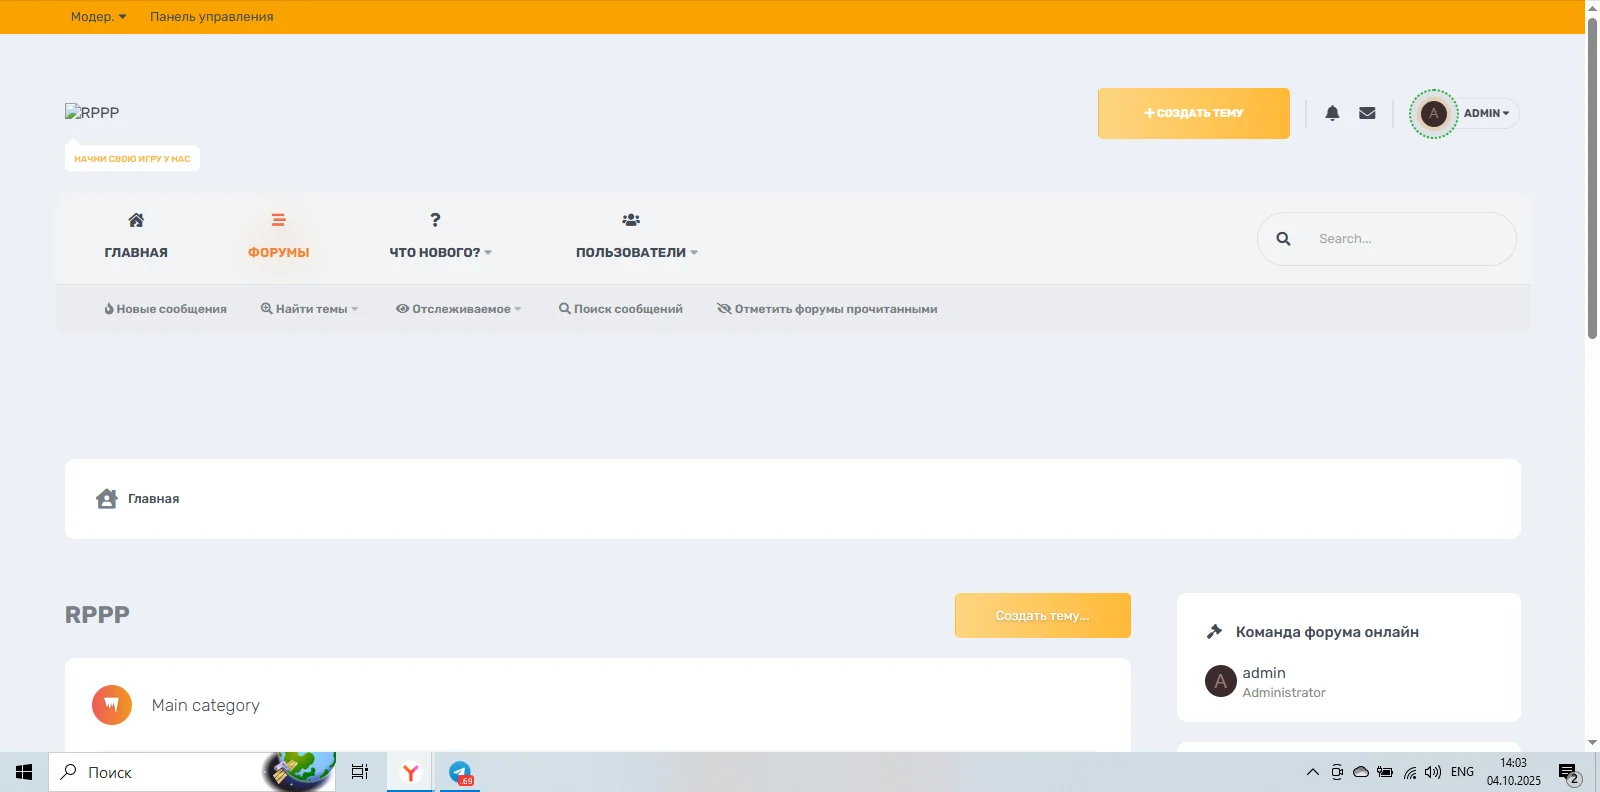The width and height of the screenshot is (1600, 792).
Task: Open Telegram from the taskbar
Action: point(460,772)
